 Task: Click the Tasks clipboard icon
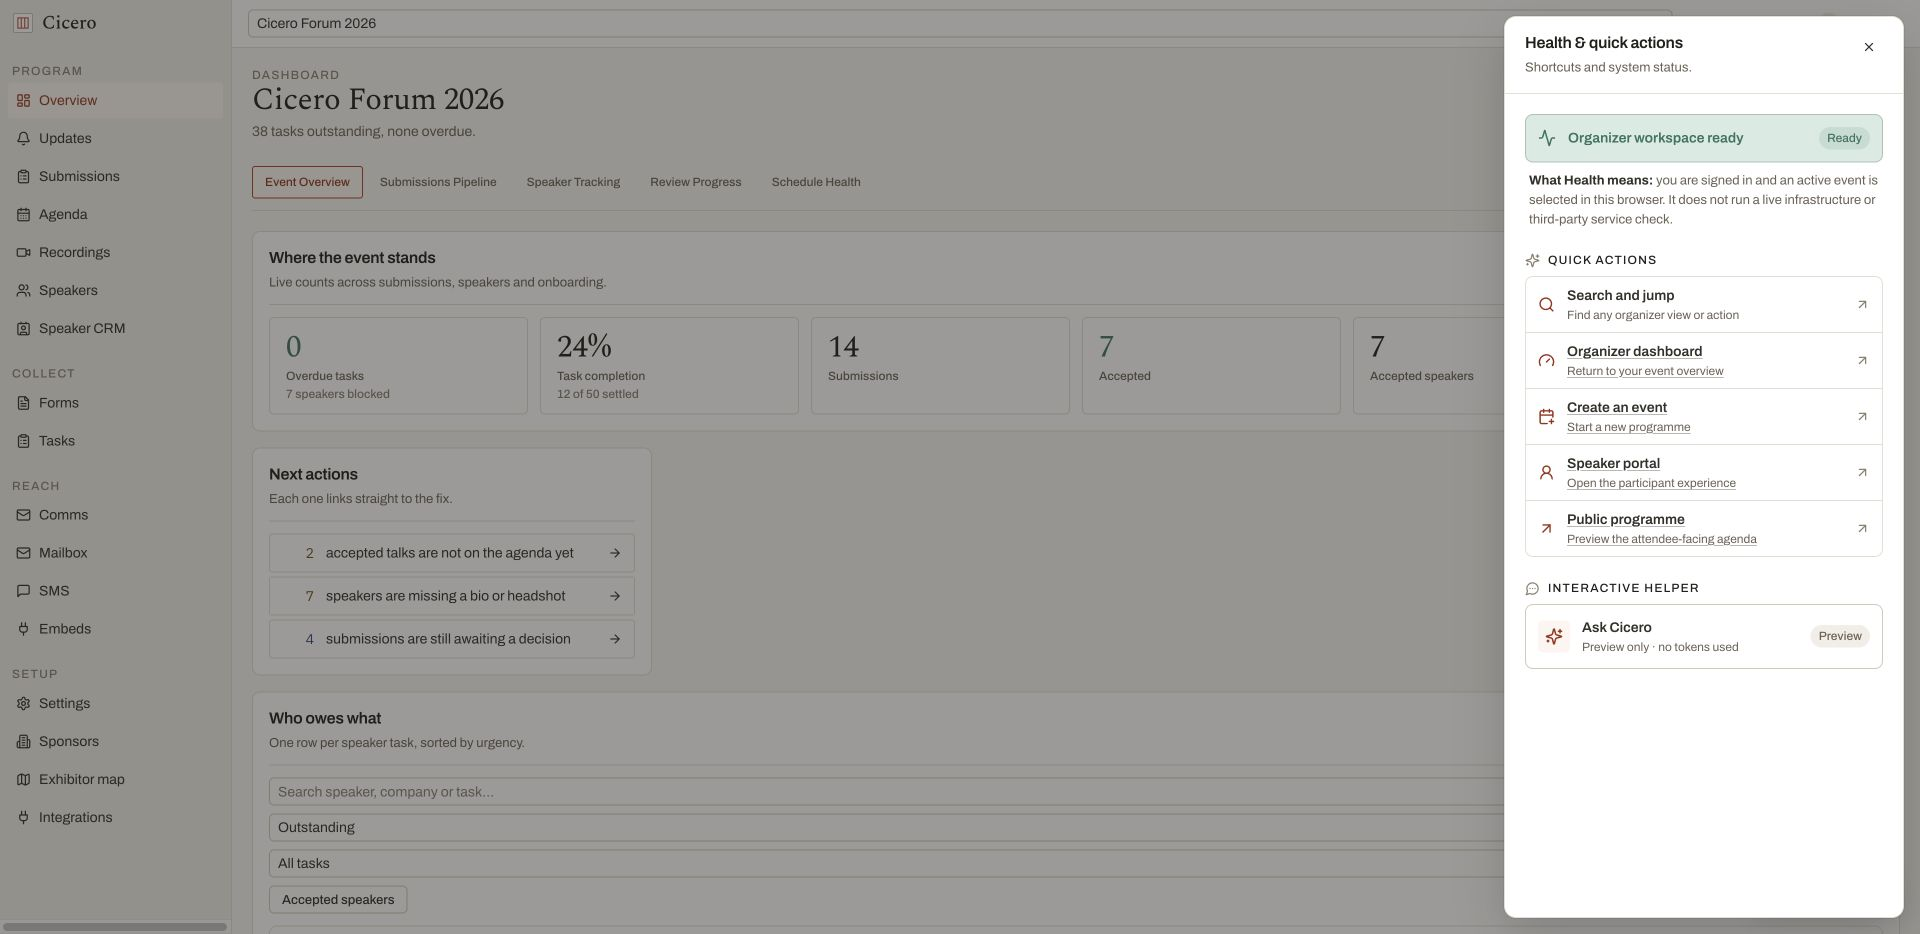[23, 441]
